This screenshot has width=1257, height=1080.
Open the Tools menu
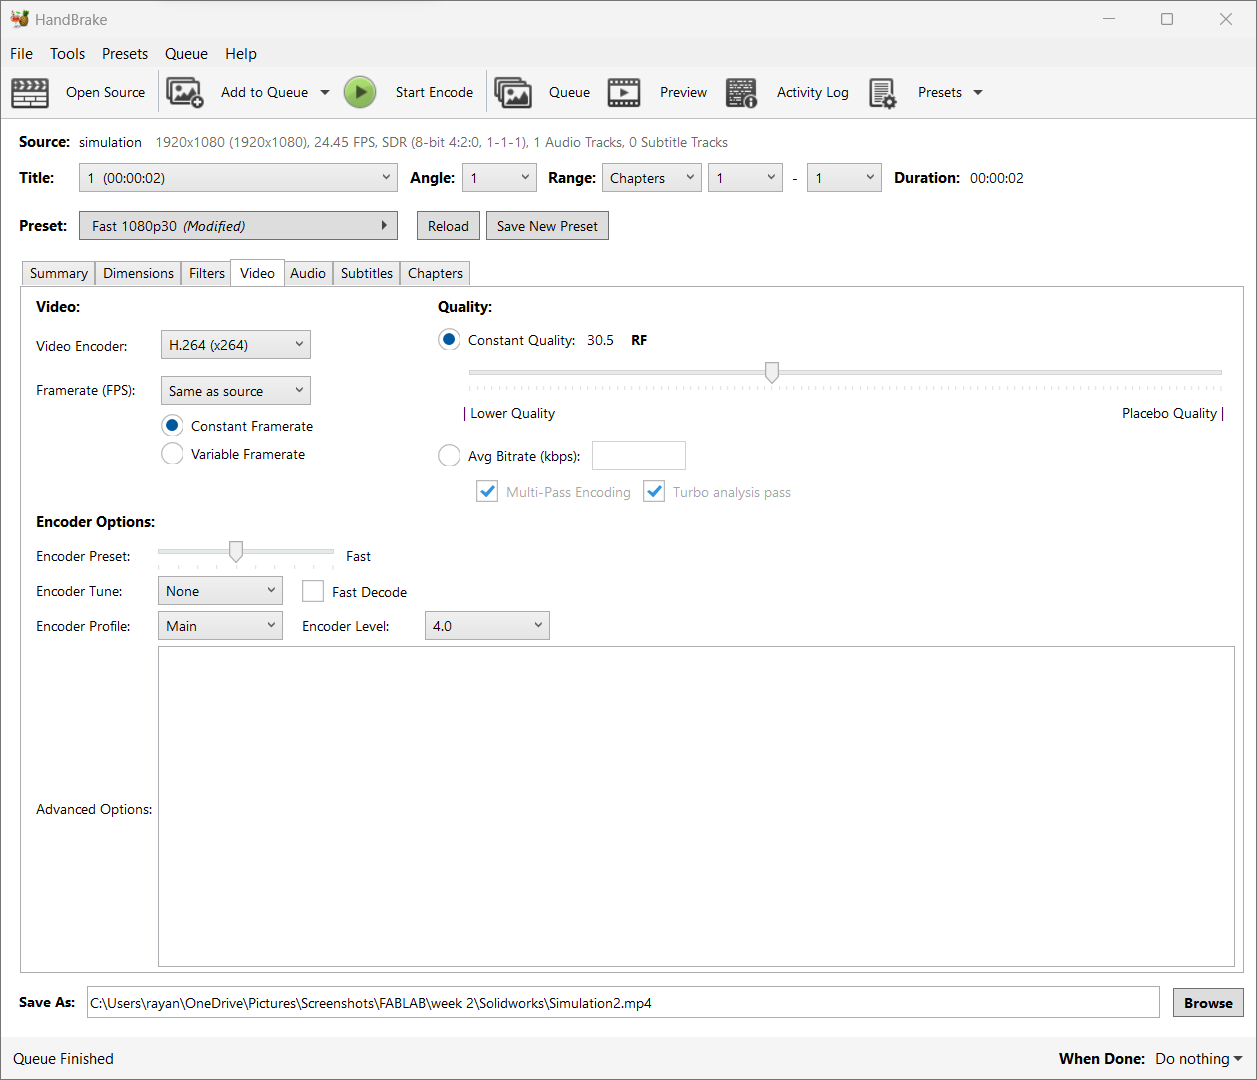tap(67, 54)
